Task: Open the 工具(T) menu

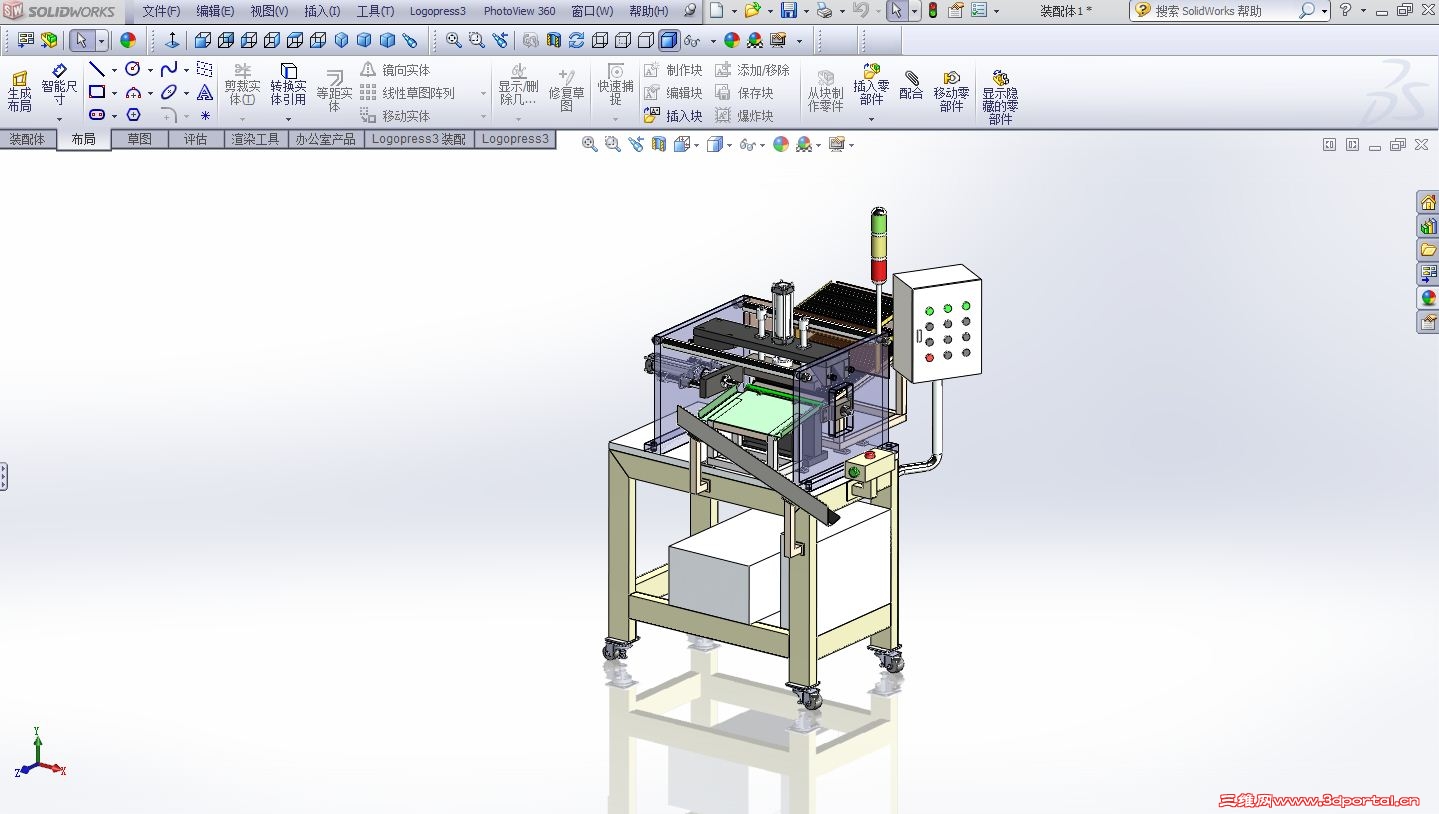Action: click(x=375, y=11)
